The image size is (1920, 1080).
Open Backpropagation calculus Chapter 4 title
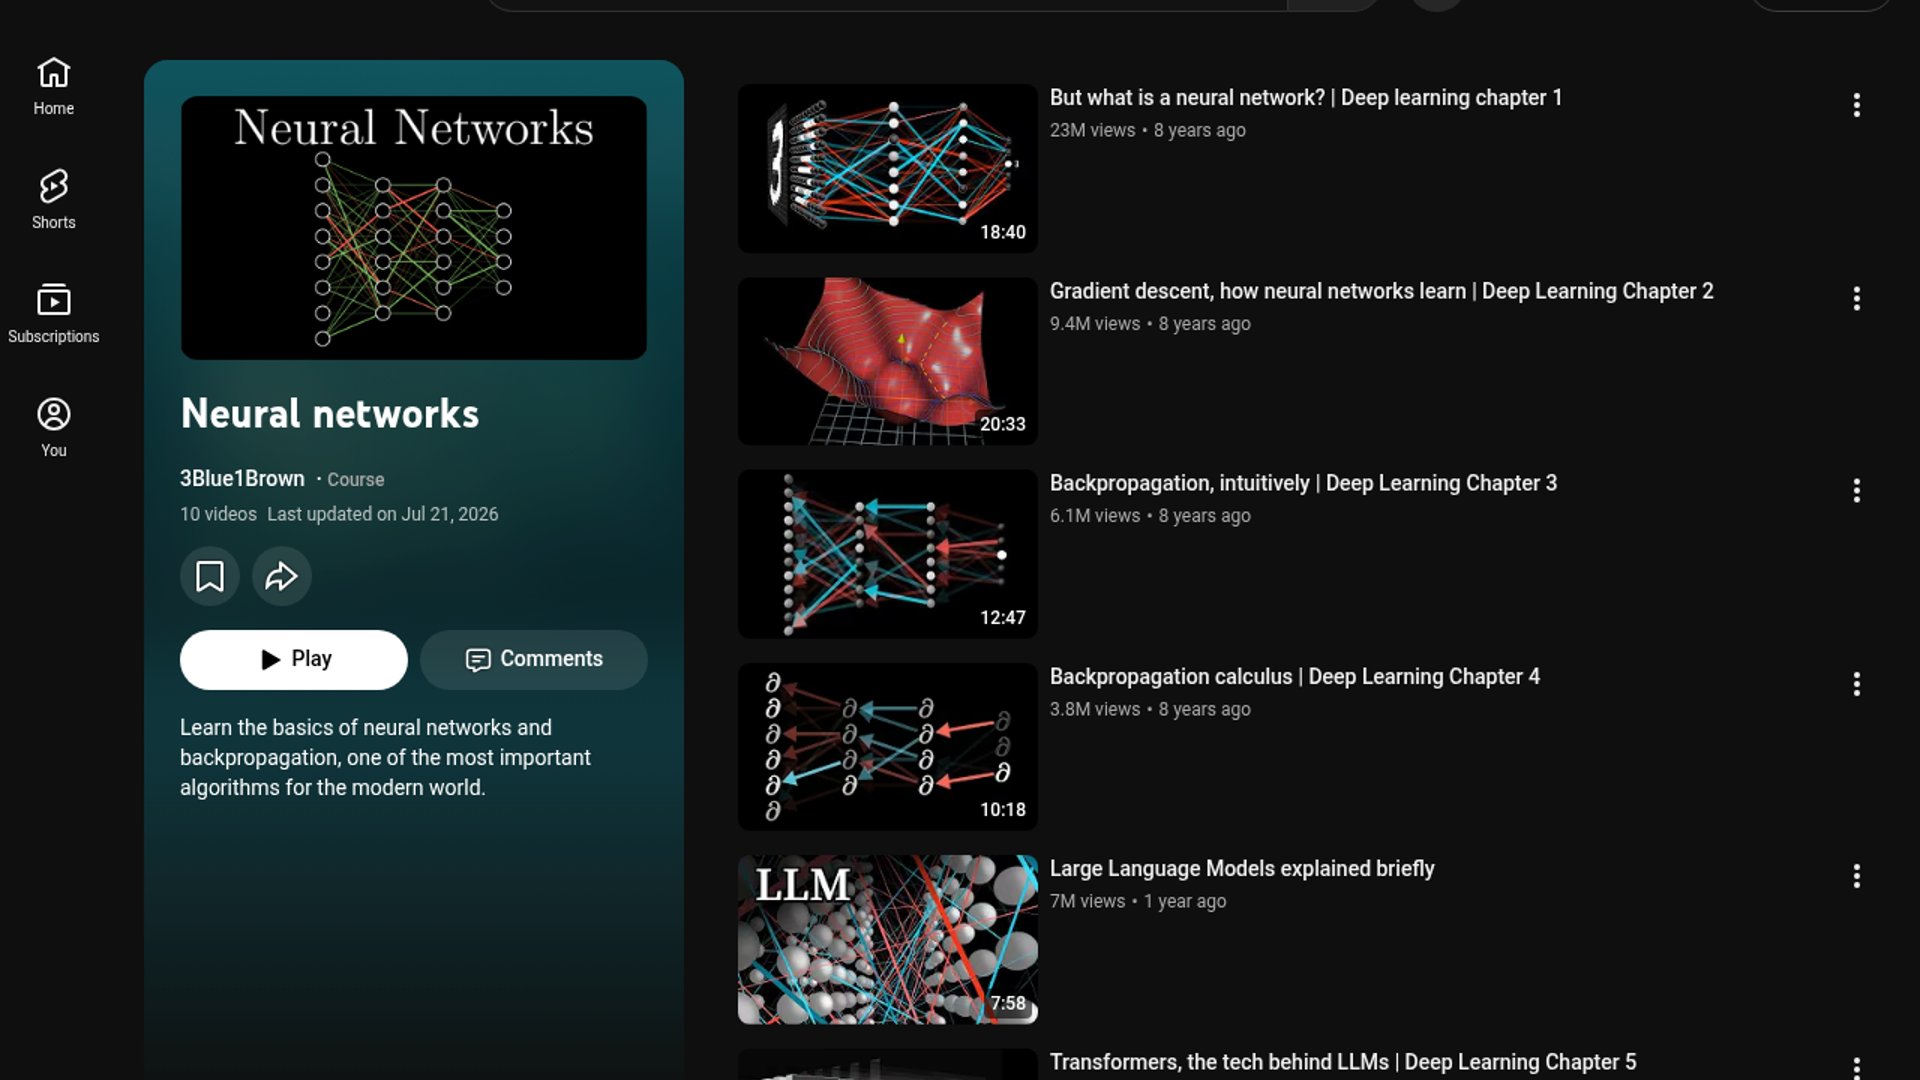pos(1295,677)
